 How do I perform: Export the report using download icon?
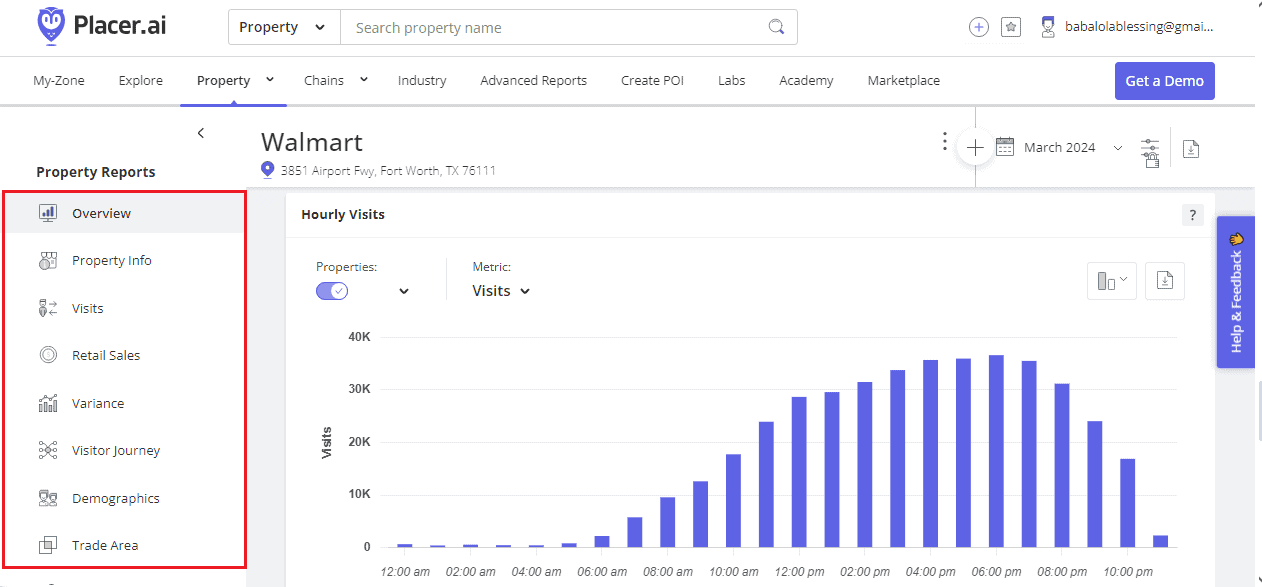tap(1190, 148)
